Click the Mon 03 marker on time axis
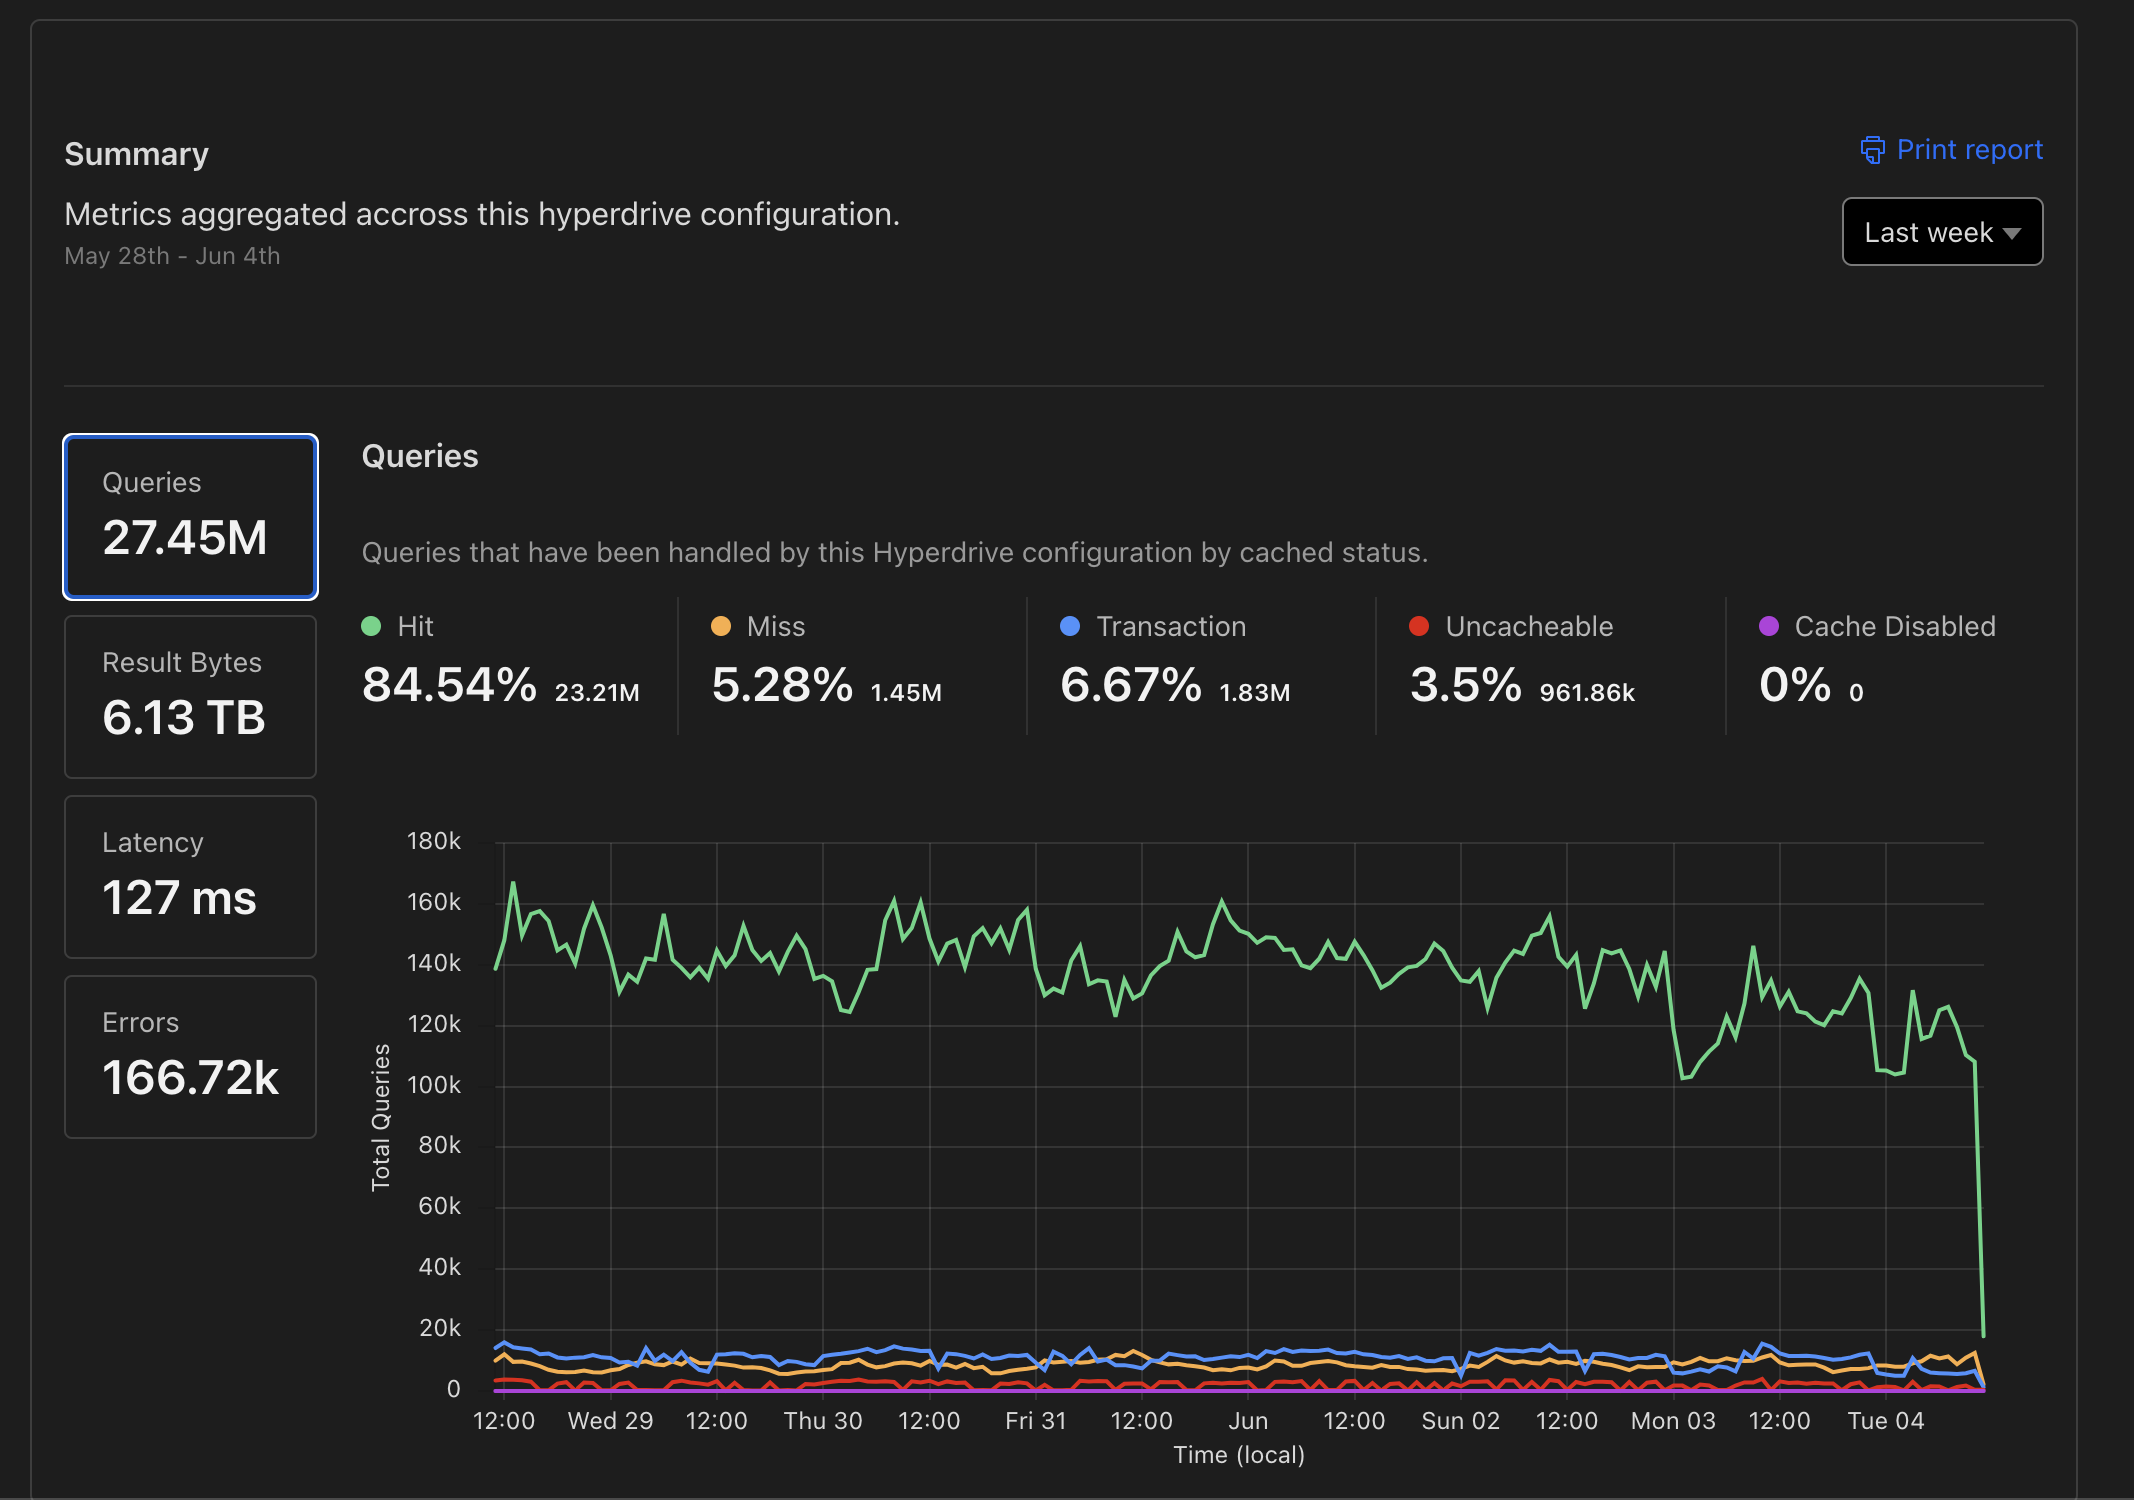2134x1500 pixels. click(1672, 1420)
